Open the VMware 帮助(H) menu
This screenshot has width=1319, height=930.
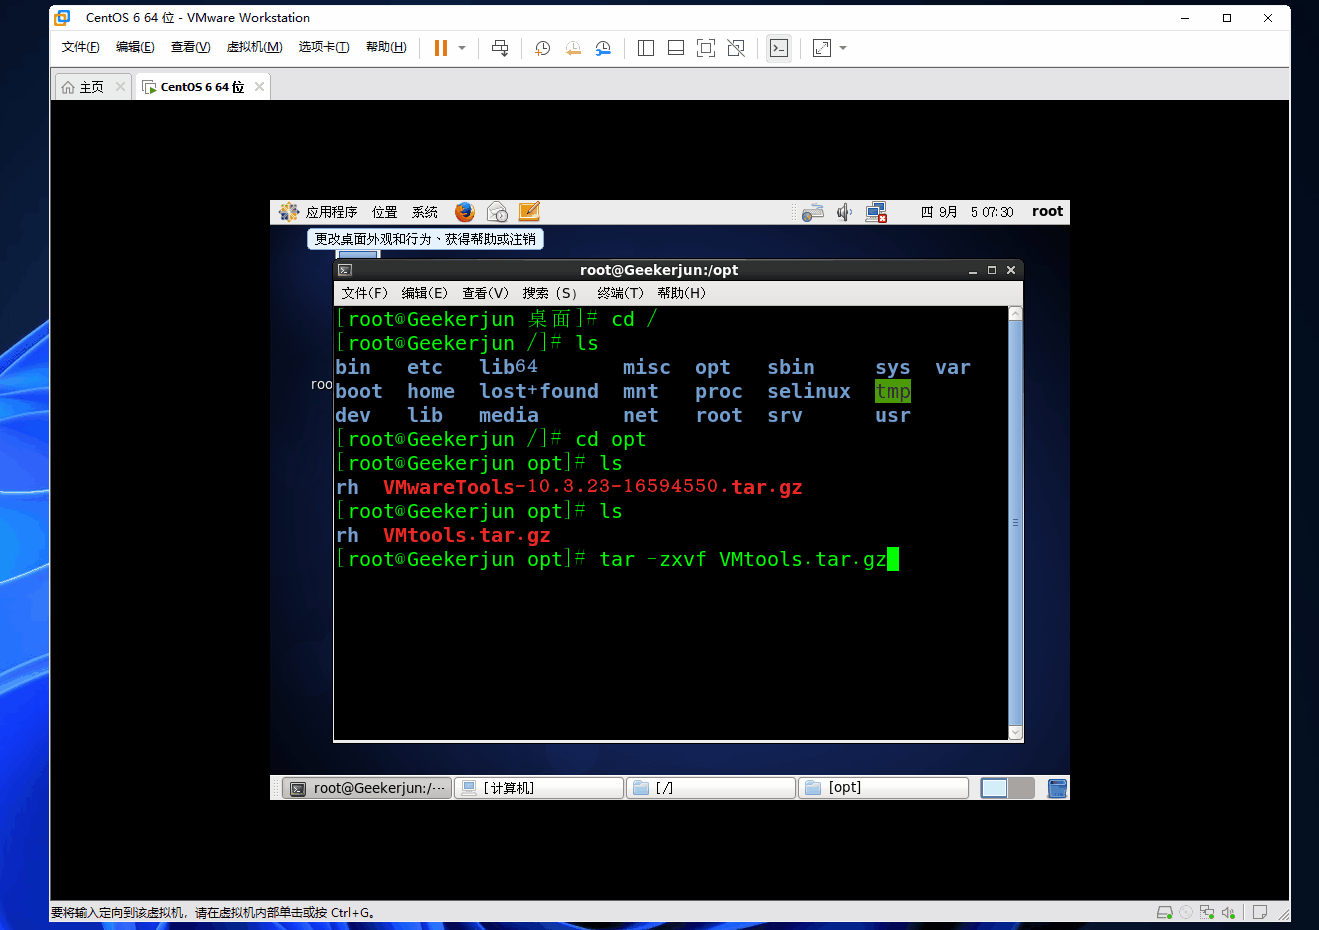(386, 47)
